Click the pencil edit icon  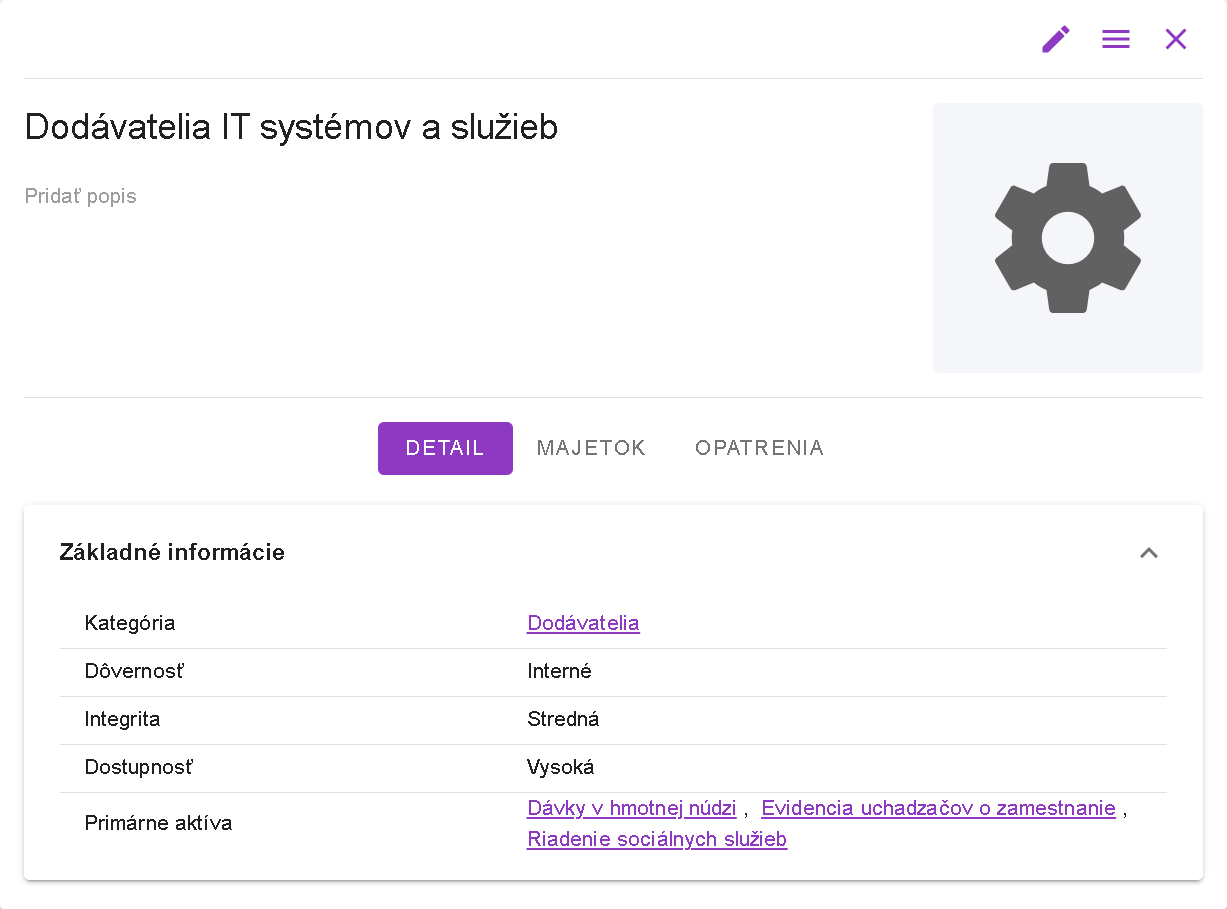pyautogui.click(x=1056, y=39)
